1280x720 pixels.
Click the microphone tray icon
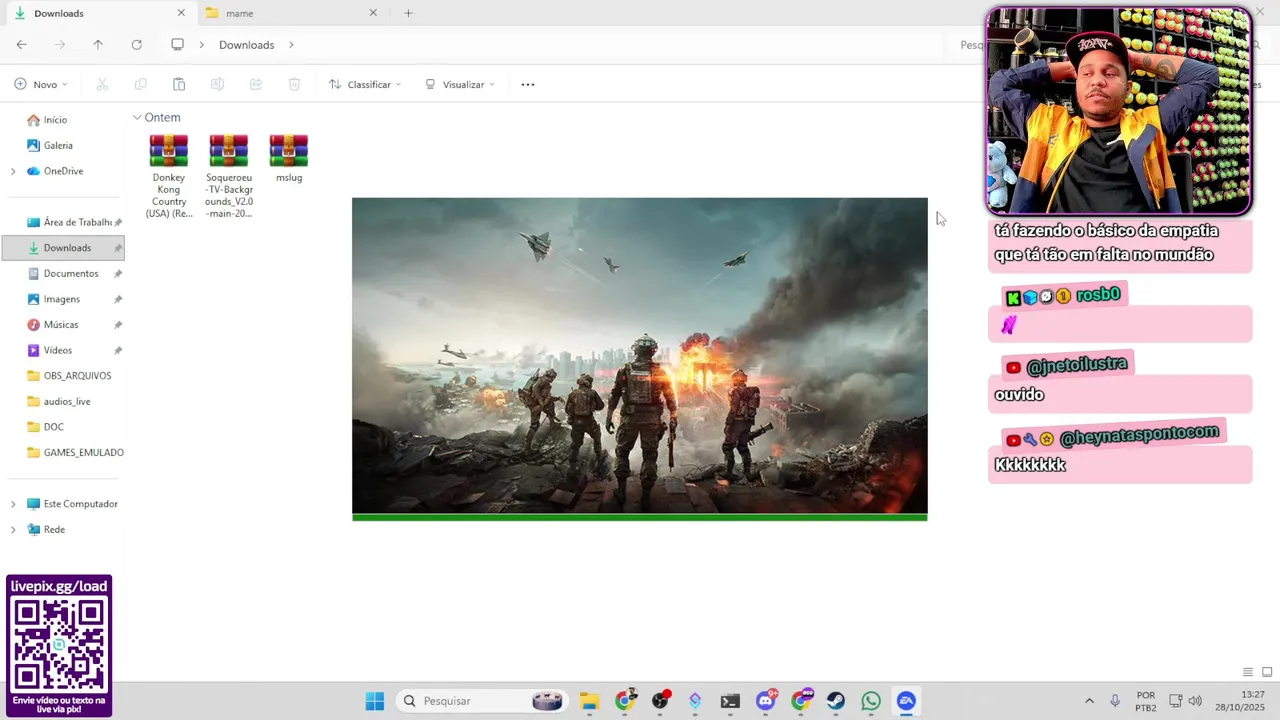click(x=1115, y=701)
